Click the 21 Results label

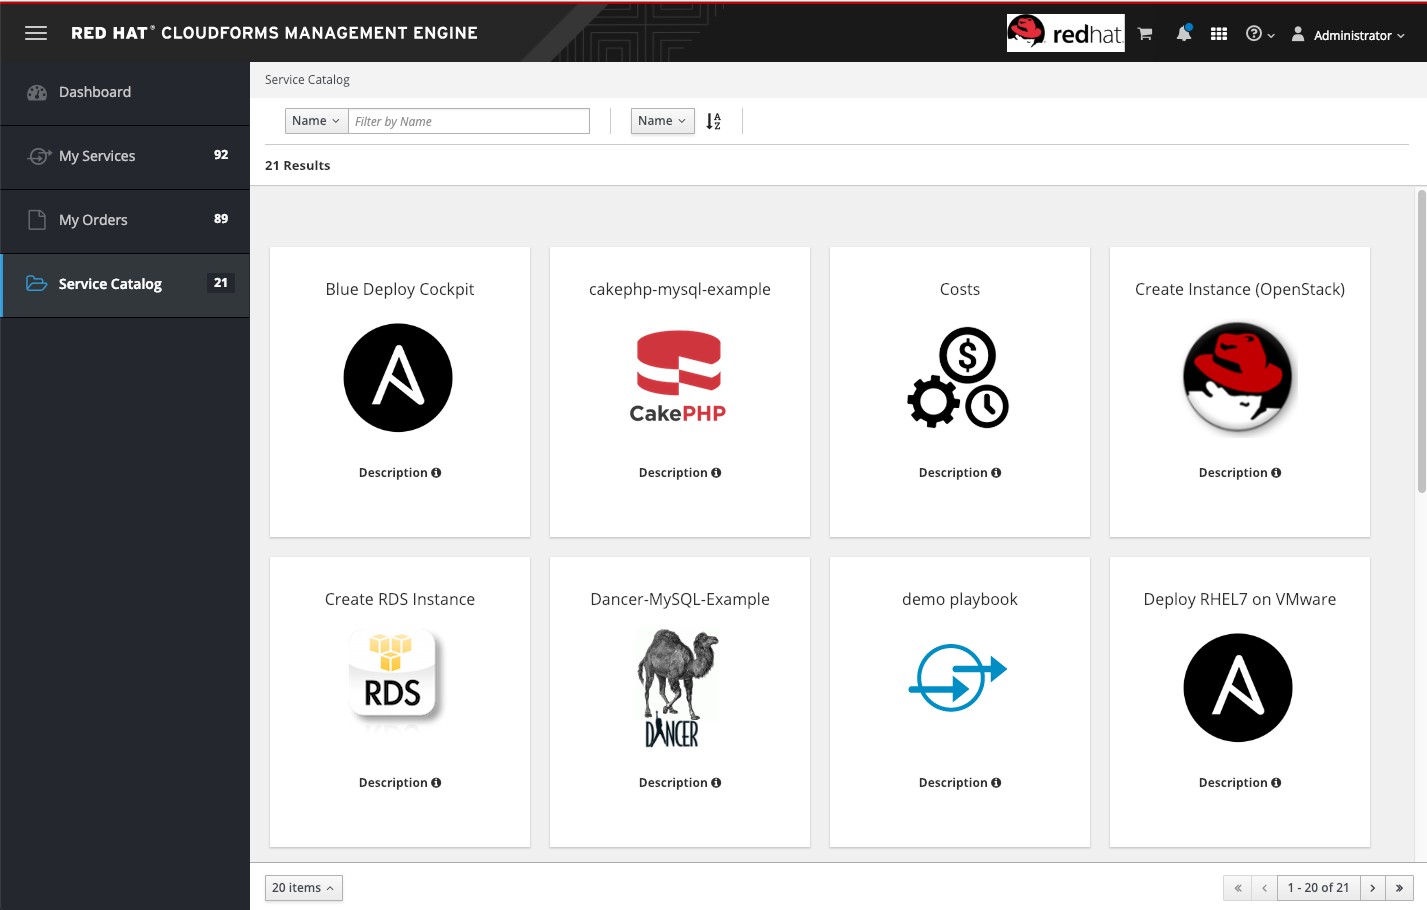pyautogui.click(x=297, y=166)
